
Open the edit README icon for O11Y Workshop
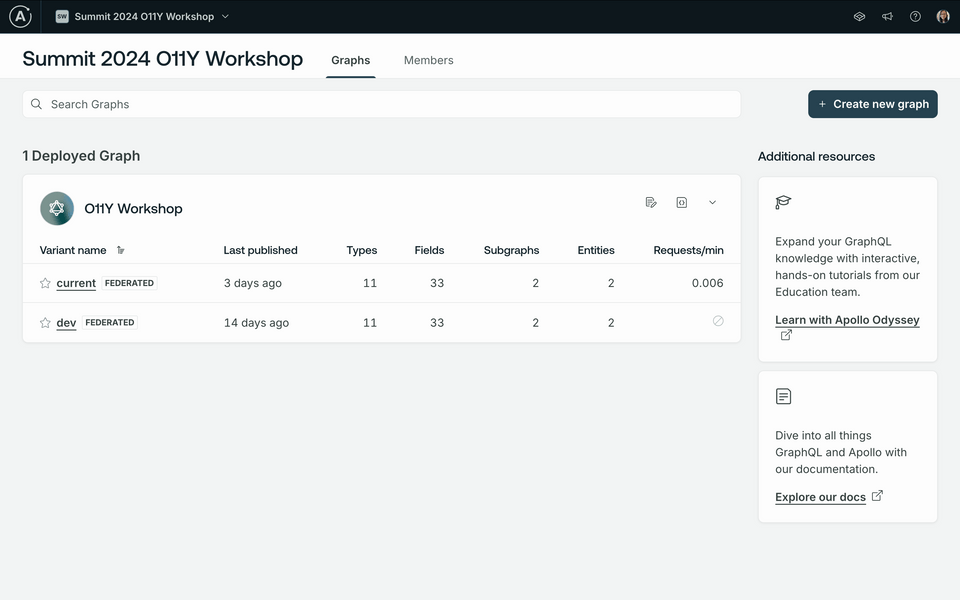pyautogui.click(x=651, y=202)
